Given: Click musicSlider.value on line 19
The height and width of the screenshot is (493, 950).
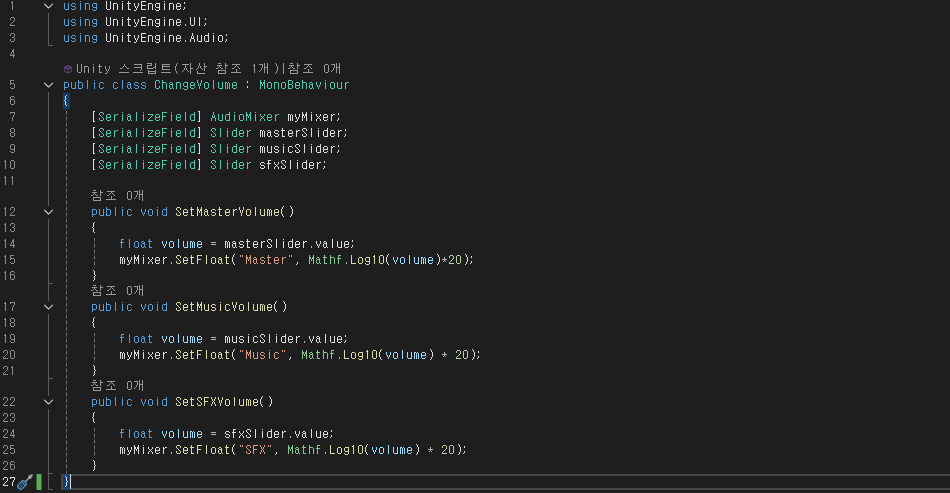Looking at the screenshot, I should pos(284,339).
